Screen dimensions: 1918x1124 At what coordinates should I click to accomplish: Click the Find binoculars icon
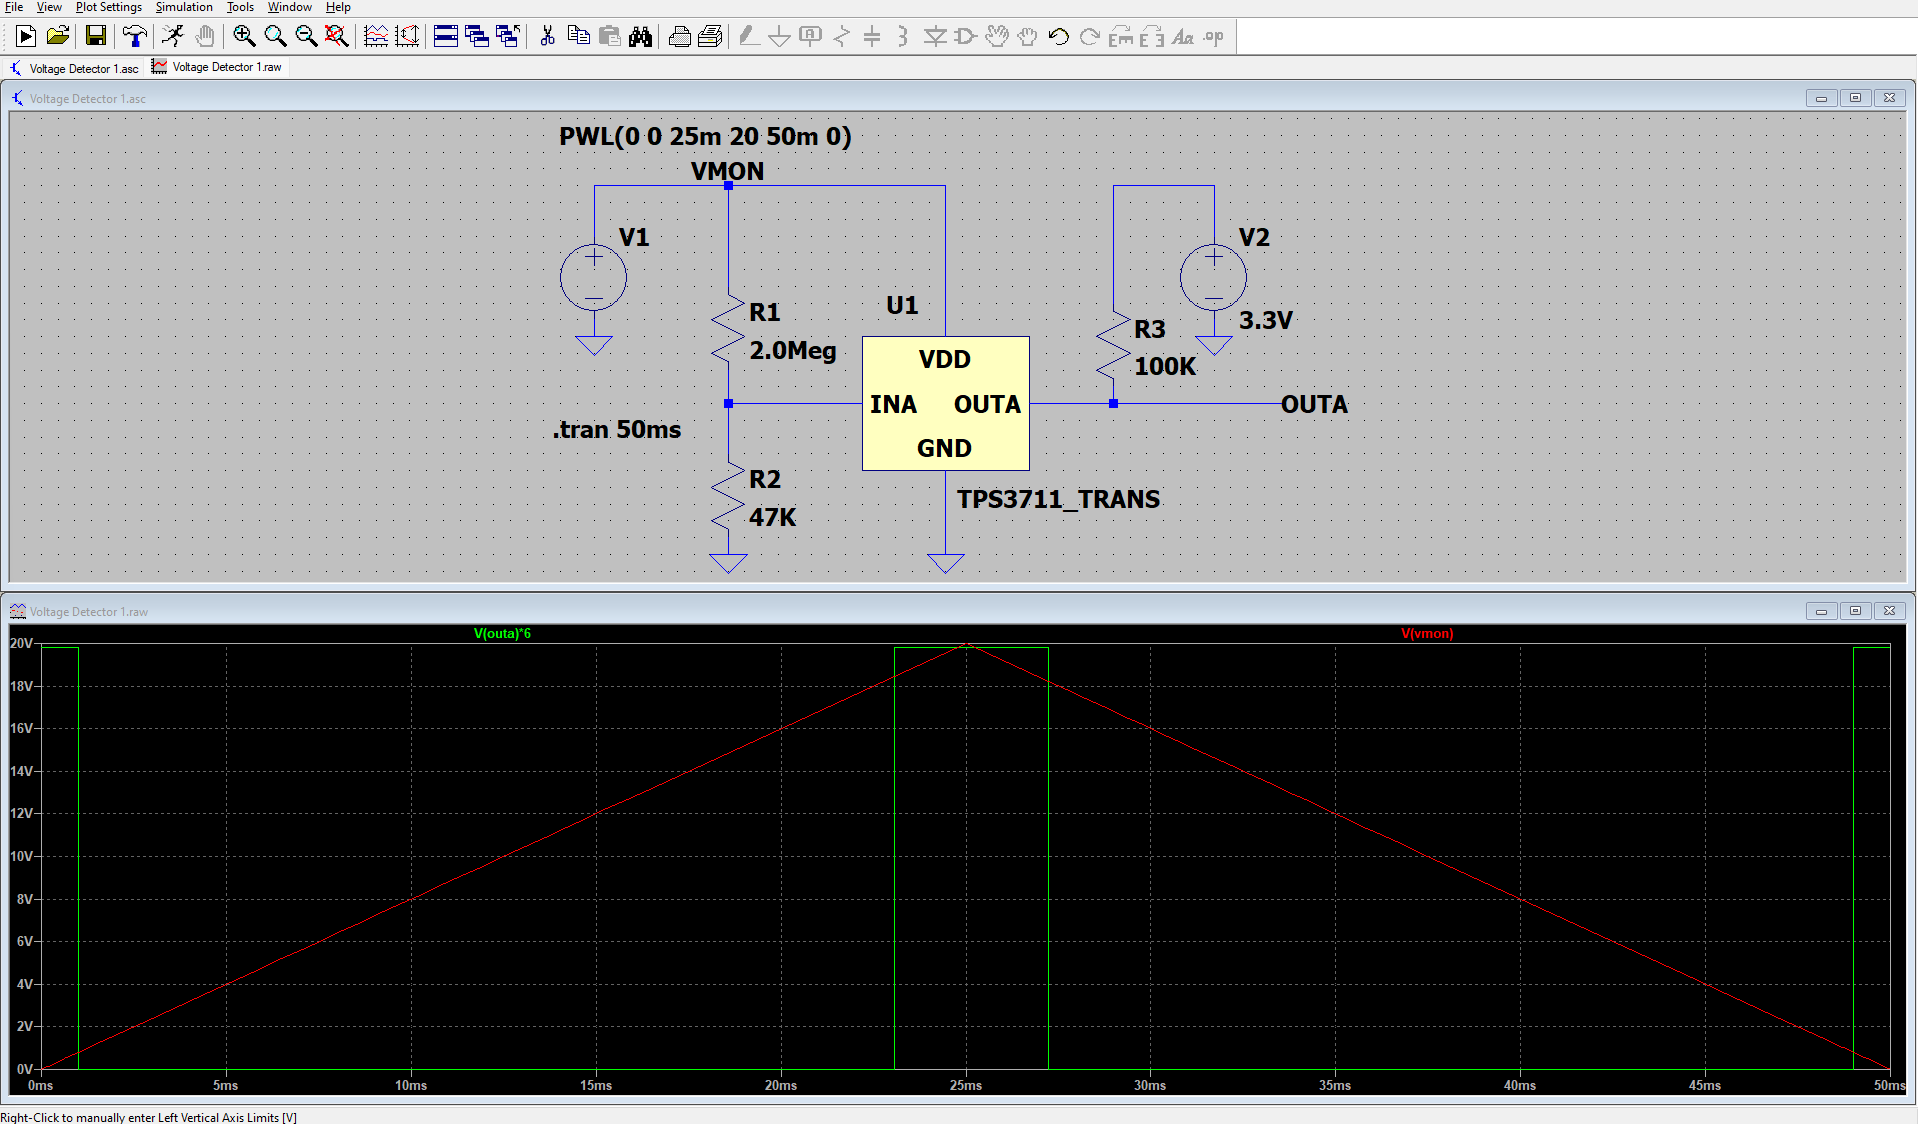coord(640,37)
